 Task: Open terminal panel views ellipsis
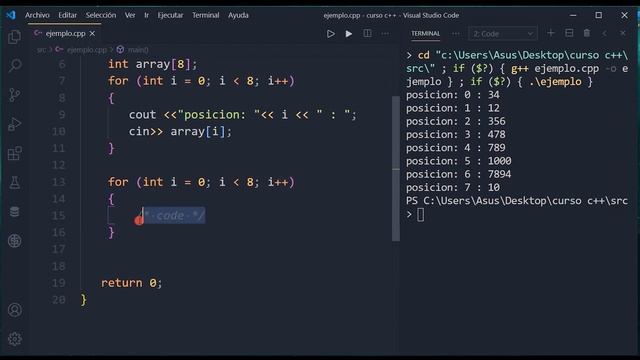(456, 33)
